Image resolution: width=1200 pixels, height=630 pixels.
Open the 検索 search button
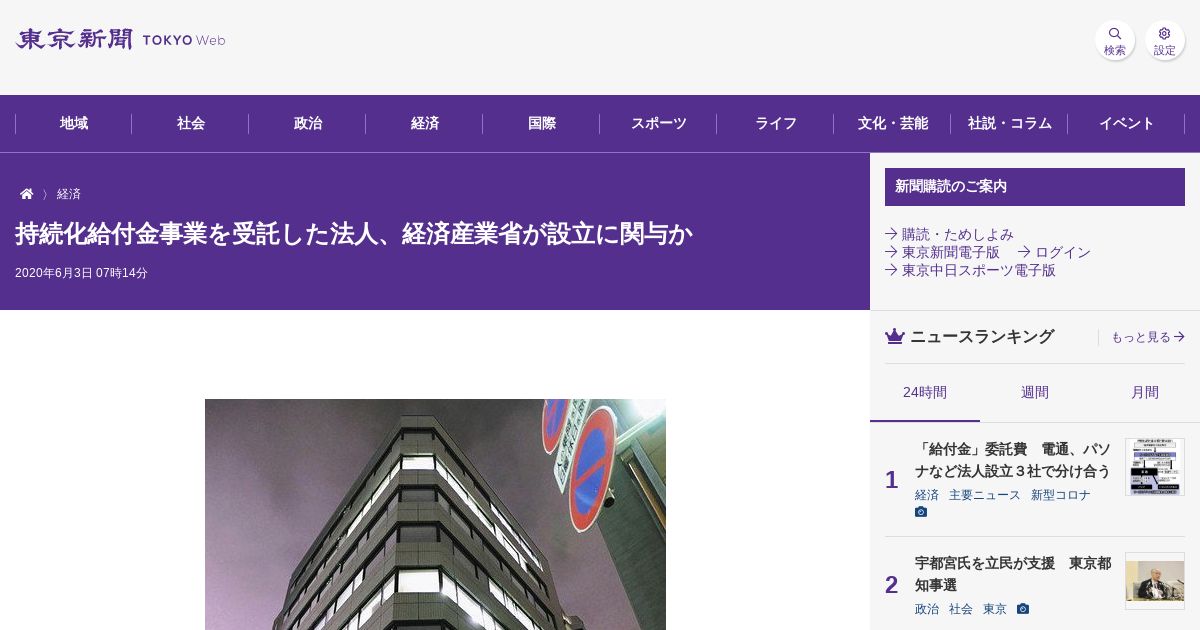click(x=1115, y=41)
